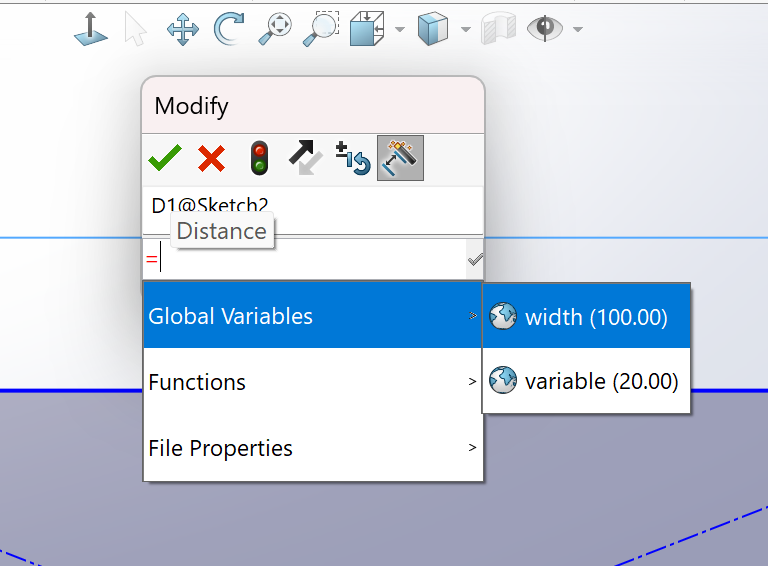Click the Reverse dimension direction arrow icon
Image resolution: width=768 pixels, height=566 pixels.
[x=306, y=158]
